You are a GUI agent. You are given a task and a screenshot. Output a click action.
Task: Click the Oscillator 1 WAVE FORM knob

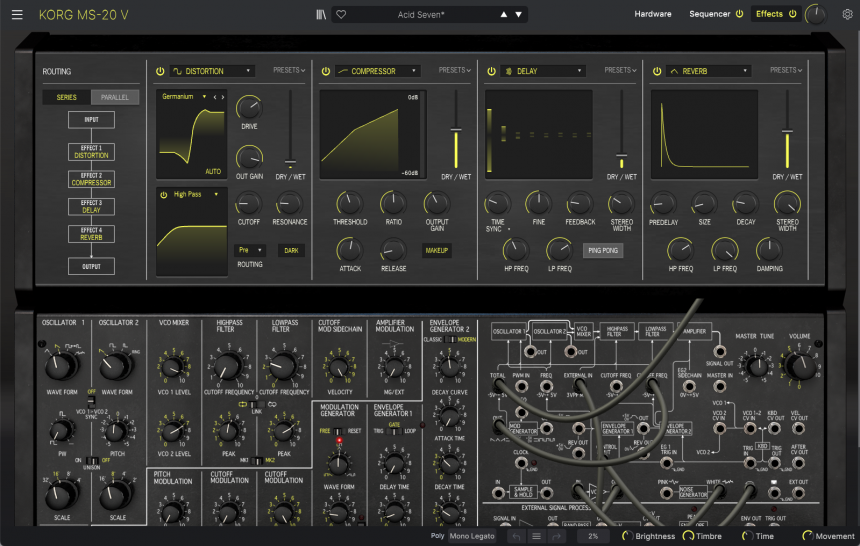(x=59, y=366)
